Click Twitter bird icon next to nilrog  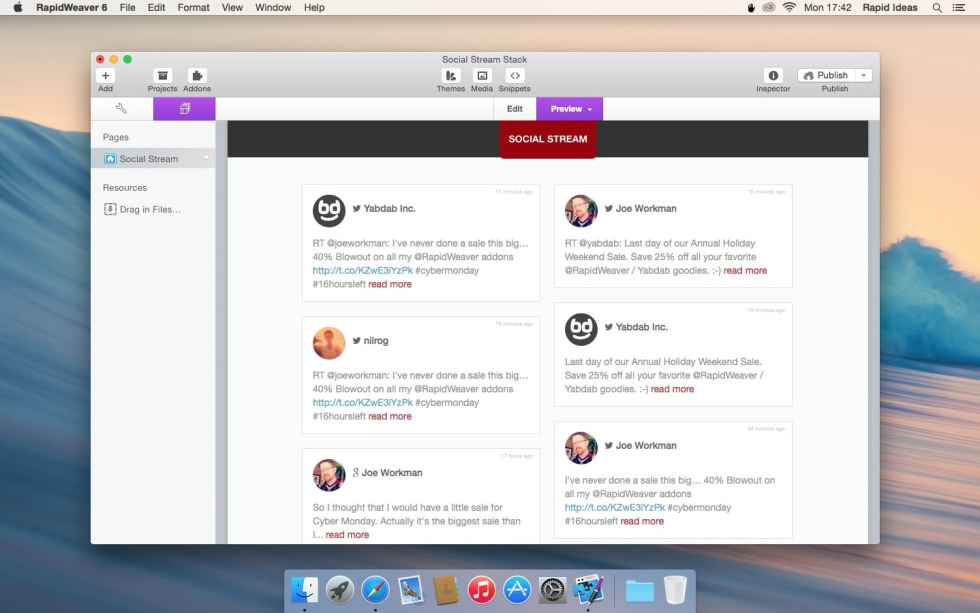(x=356, y=341)
